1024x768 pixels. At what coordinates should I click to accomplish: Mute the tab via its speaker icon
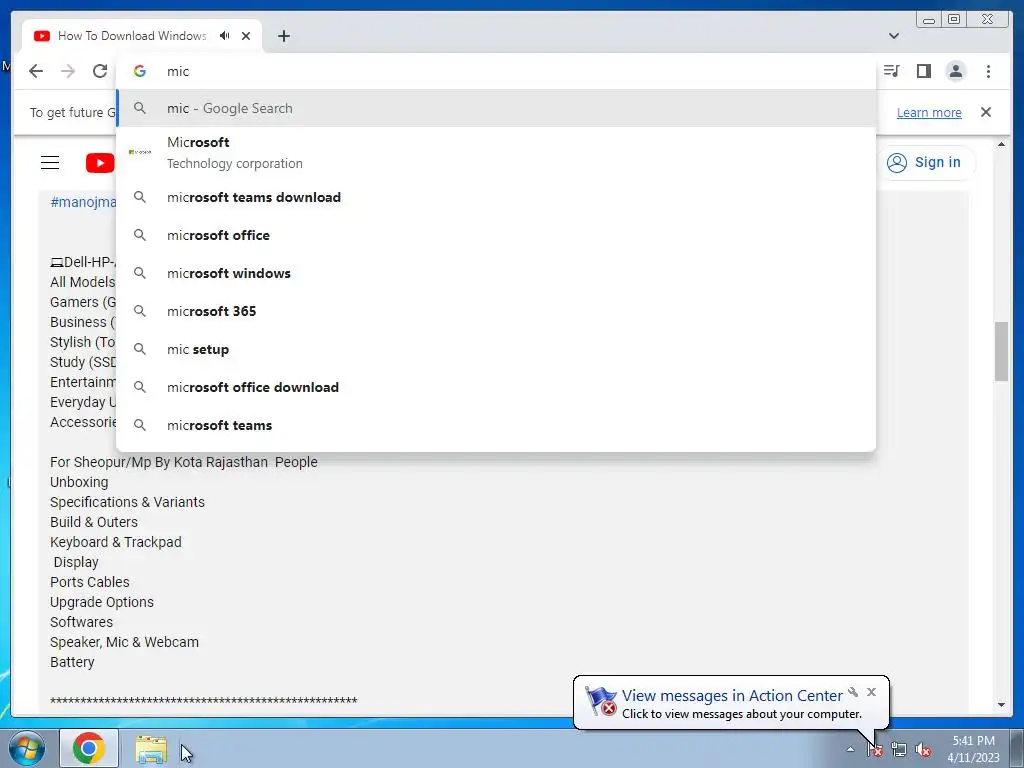pyautogui.click(x=225, y=36)
